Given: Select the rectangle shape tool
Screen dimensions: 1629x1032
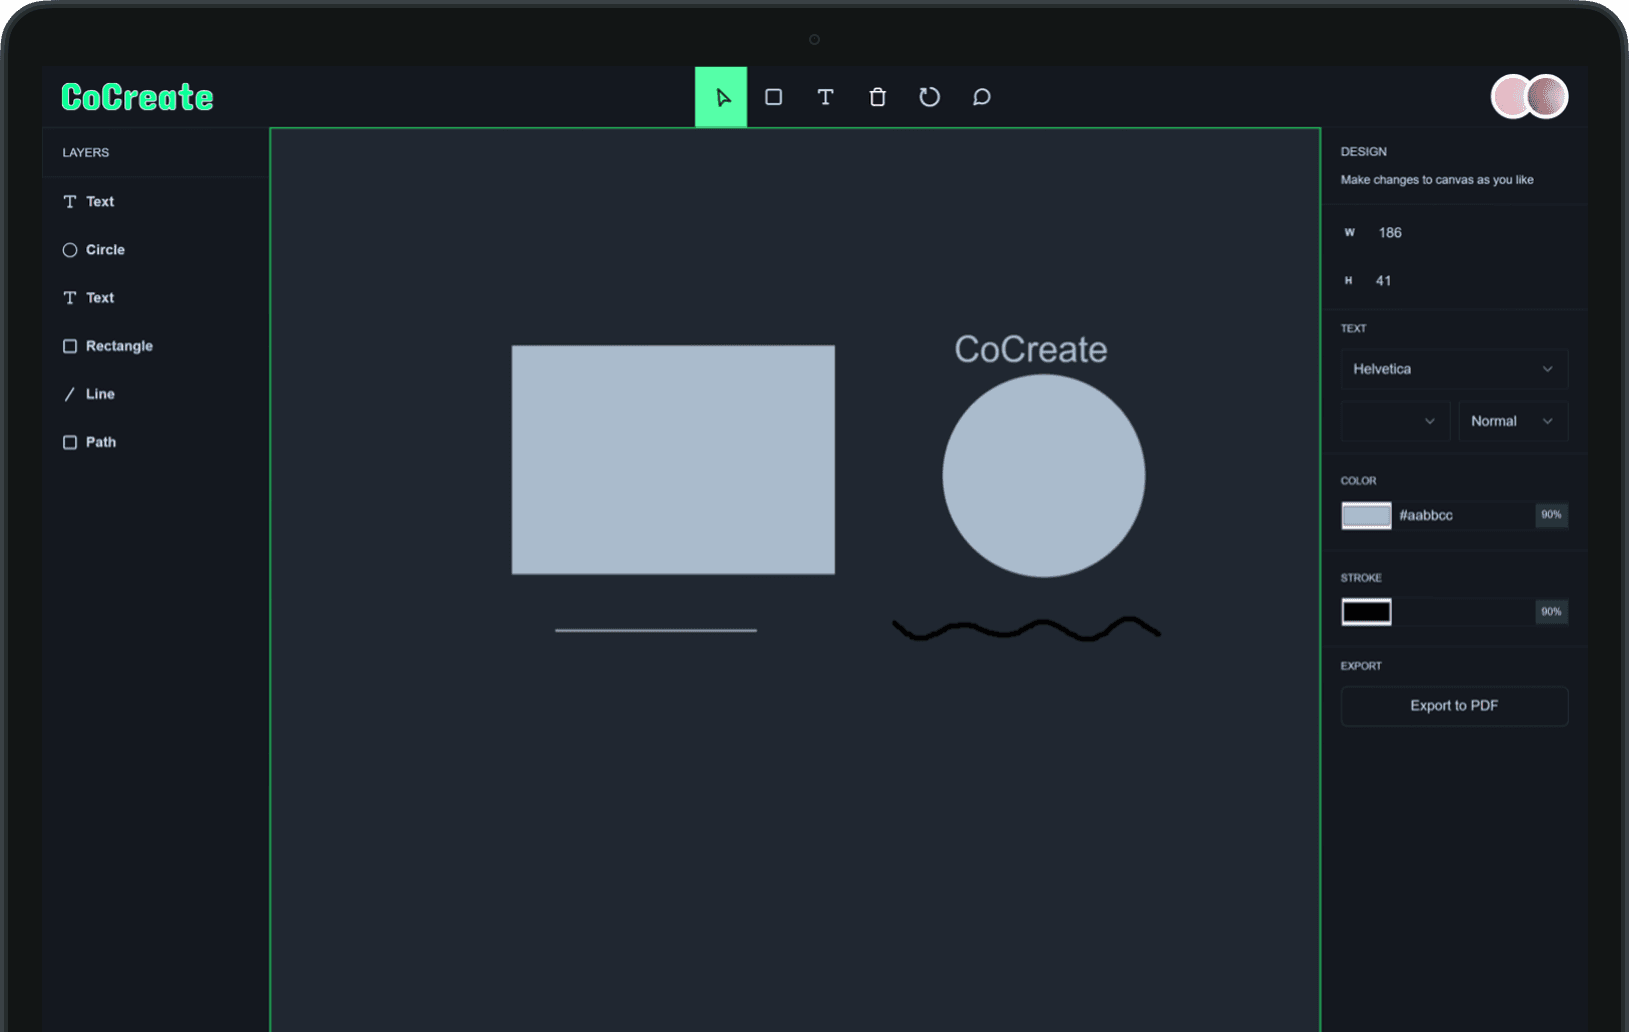Looking at the screenshot, I should (773, 97).
